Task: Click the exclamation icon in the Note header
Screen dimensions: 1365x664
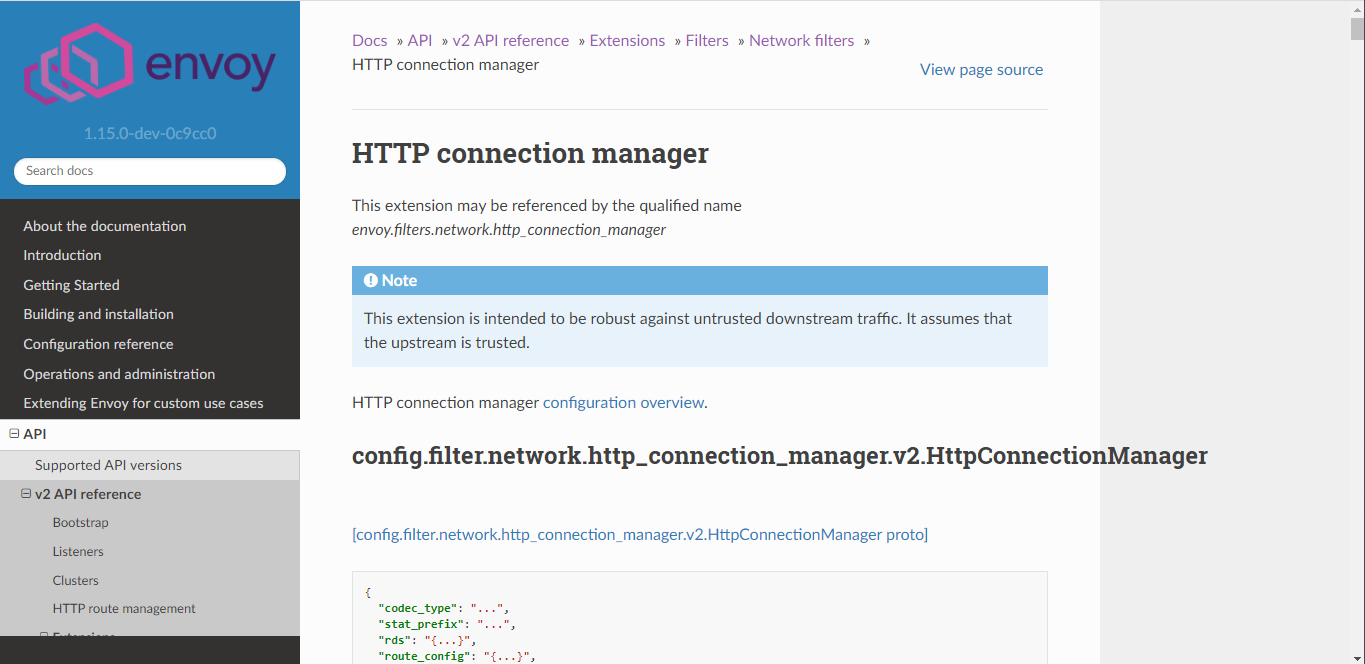Action: click(x=371, y=281)
